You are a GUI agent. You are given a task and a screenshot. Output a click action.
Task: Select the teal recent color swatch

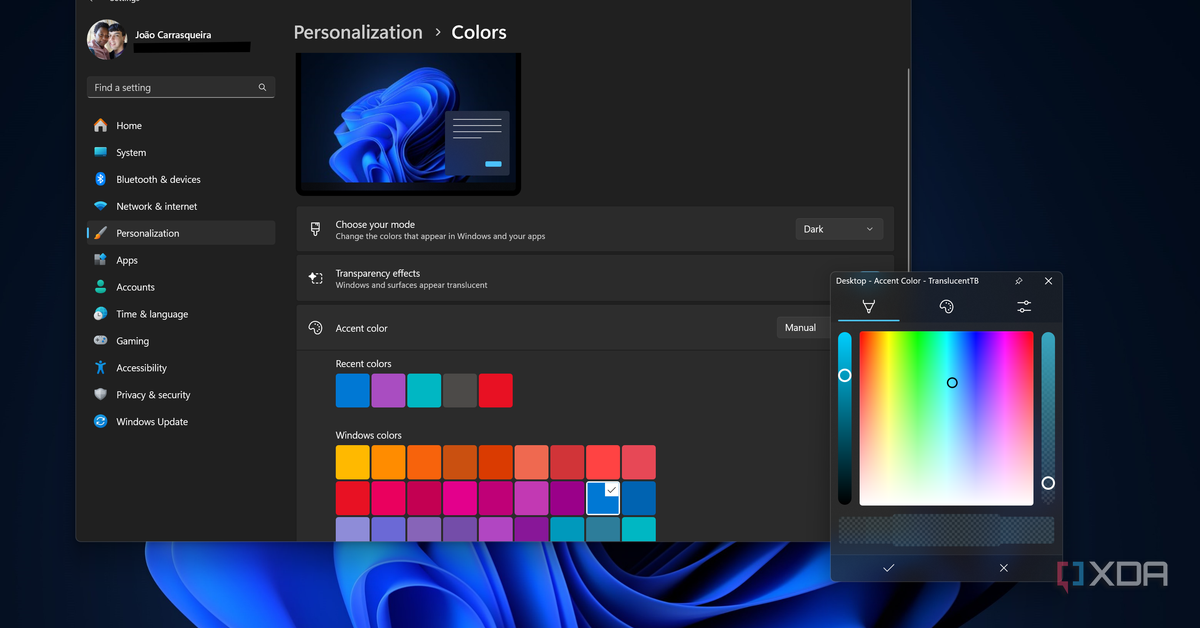coord(424,391)
